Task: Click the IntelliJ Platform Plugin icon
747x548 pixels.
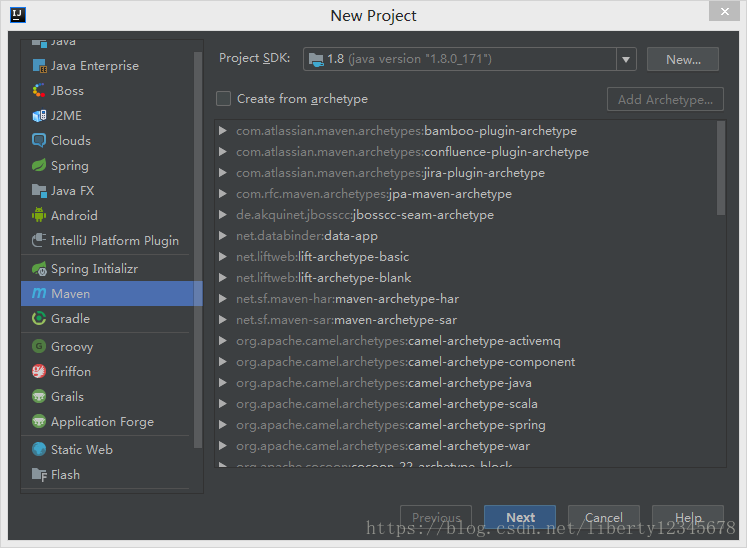Action: (39, 241)
